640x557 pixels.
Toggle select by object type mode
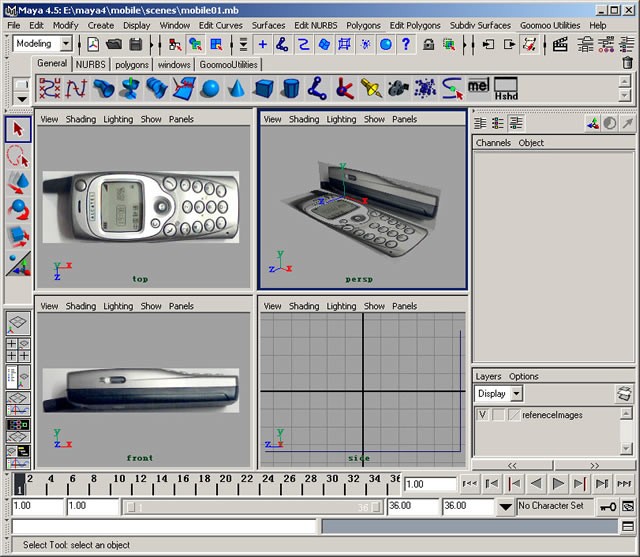[196, 44]
